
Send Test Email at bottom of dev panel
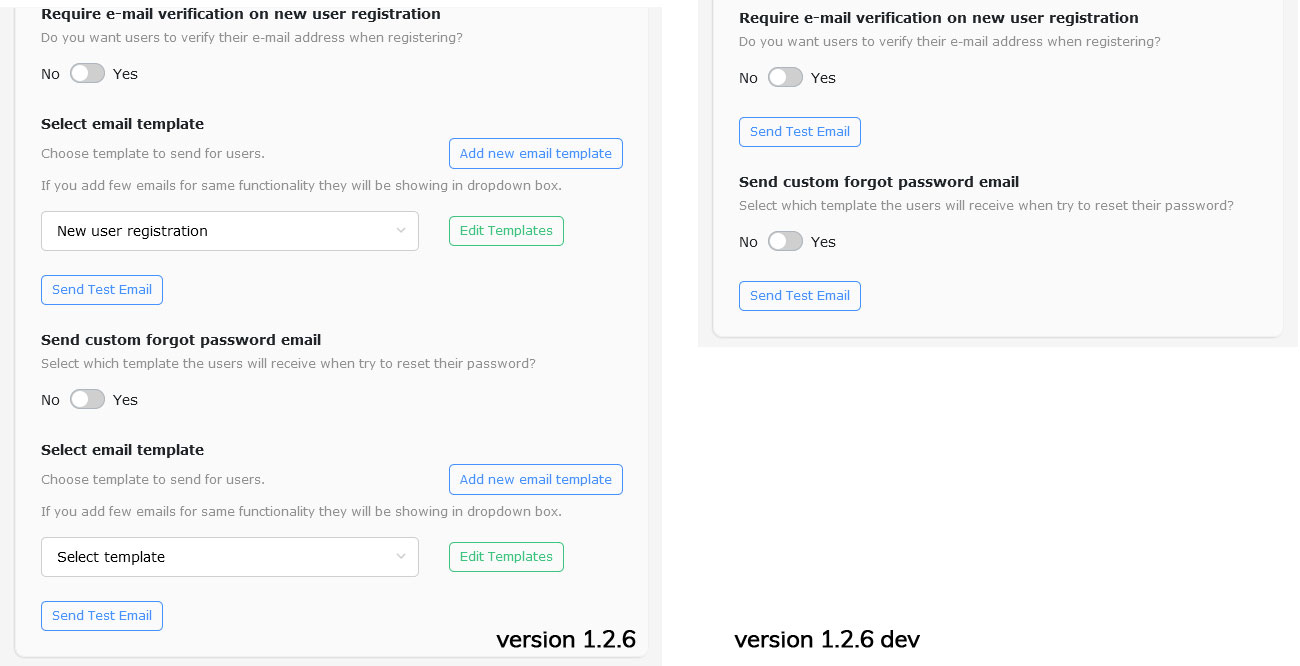(x=799, y=295)
